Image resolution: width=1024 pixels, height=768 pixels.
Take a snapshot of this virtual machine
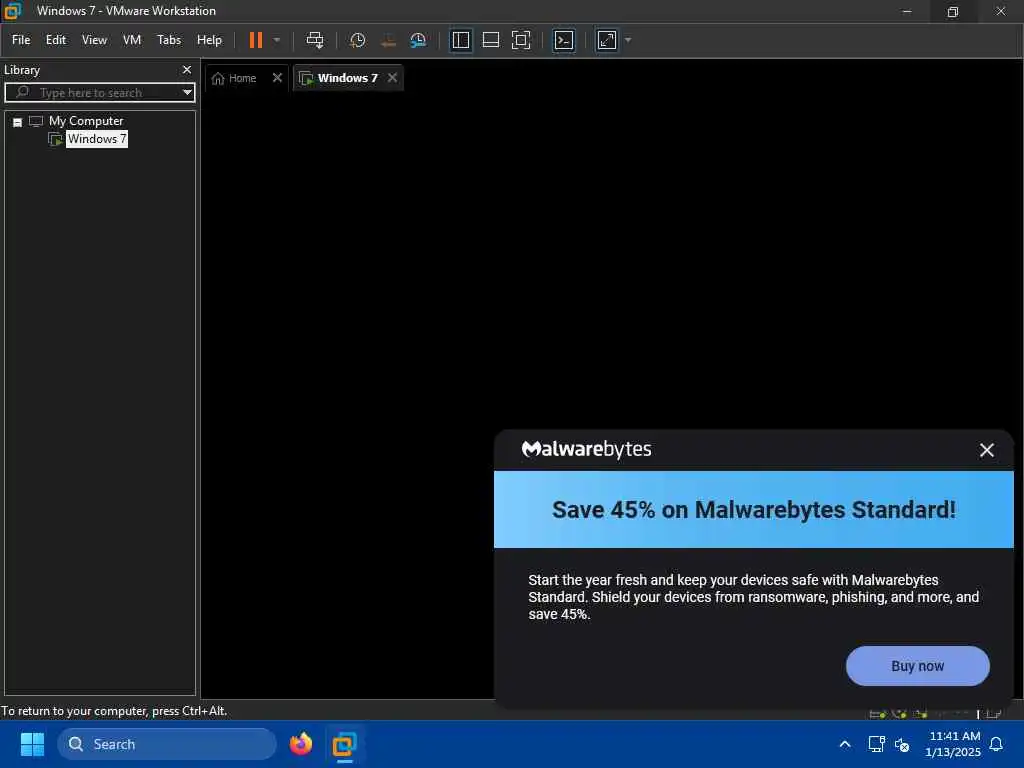[x=357, y=40]
